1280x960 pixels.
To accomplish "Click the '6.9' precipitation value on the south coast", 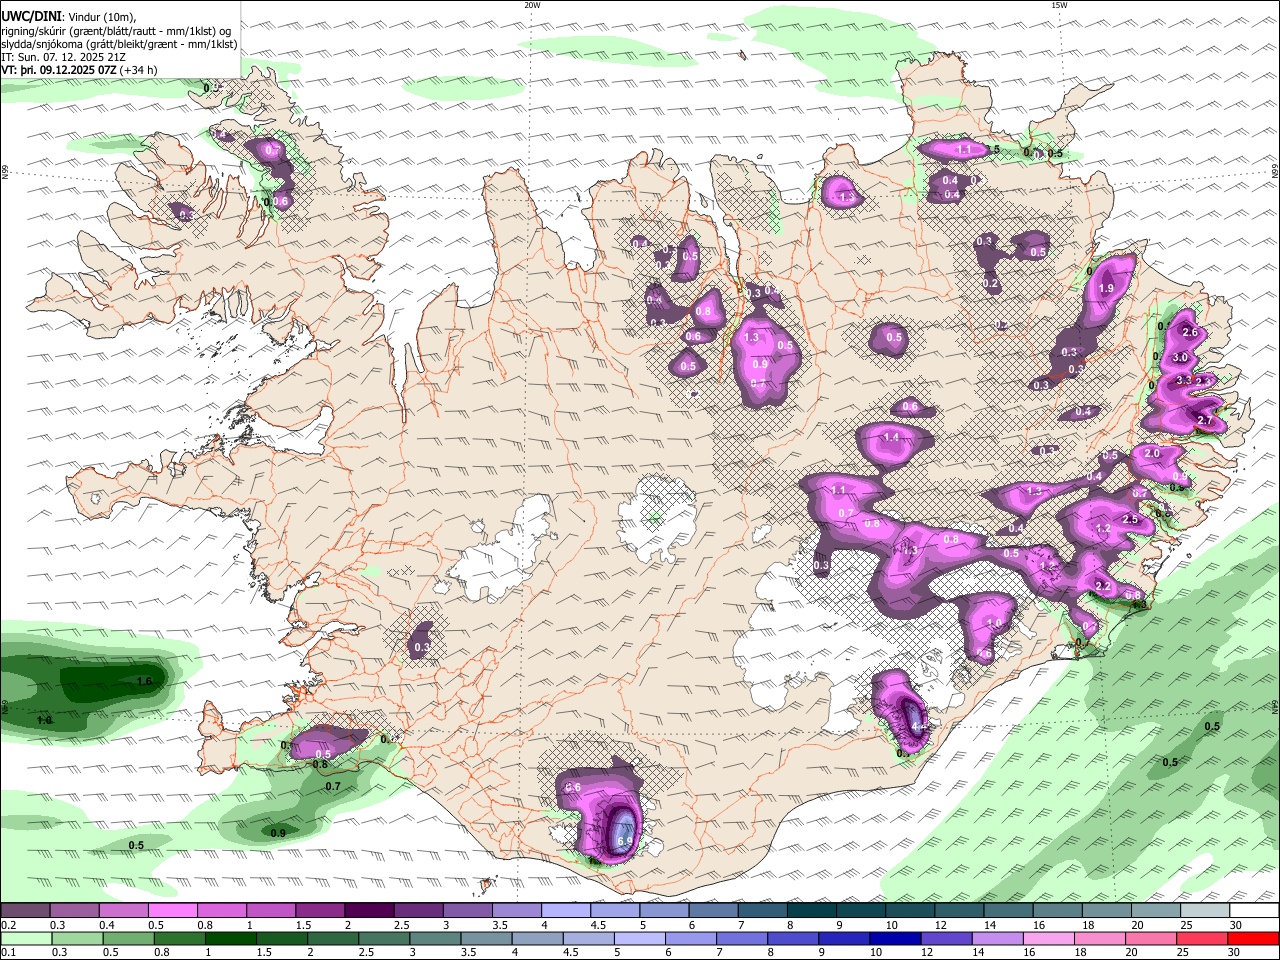I will [x=625, y=842].
